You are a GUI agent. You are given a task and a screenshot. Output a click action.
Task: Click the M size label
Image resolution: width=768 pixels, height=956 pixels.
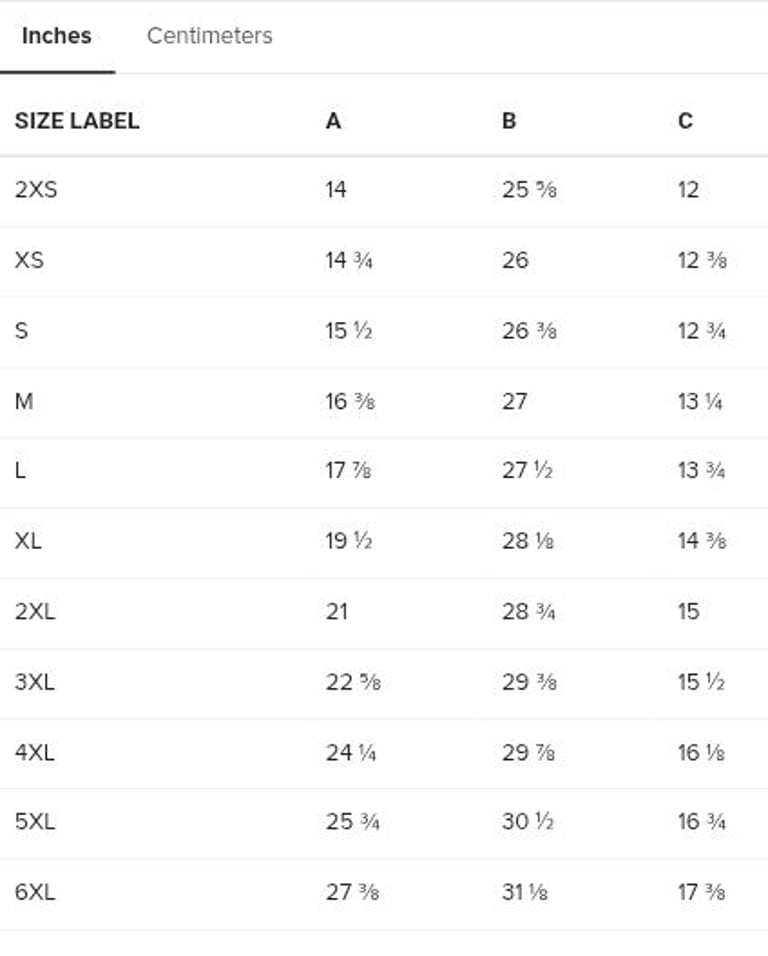[24, 401]
